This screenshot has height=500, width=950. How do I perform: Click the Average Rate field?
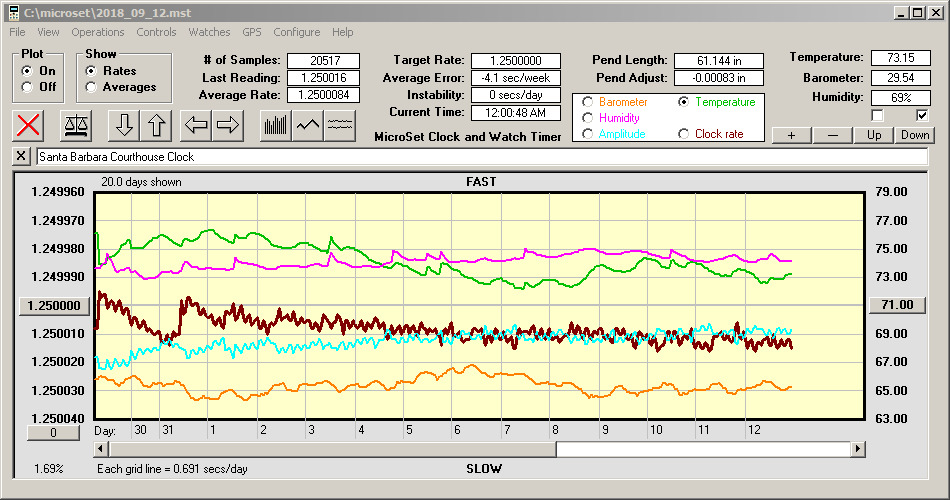point(324,95)
